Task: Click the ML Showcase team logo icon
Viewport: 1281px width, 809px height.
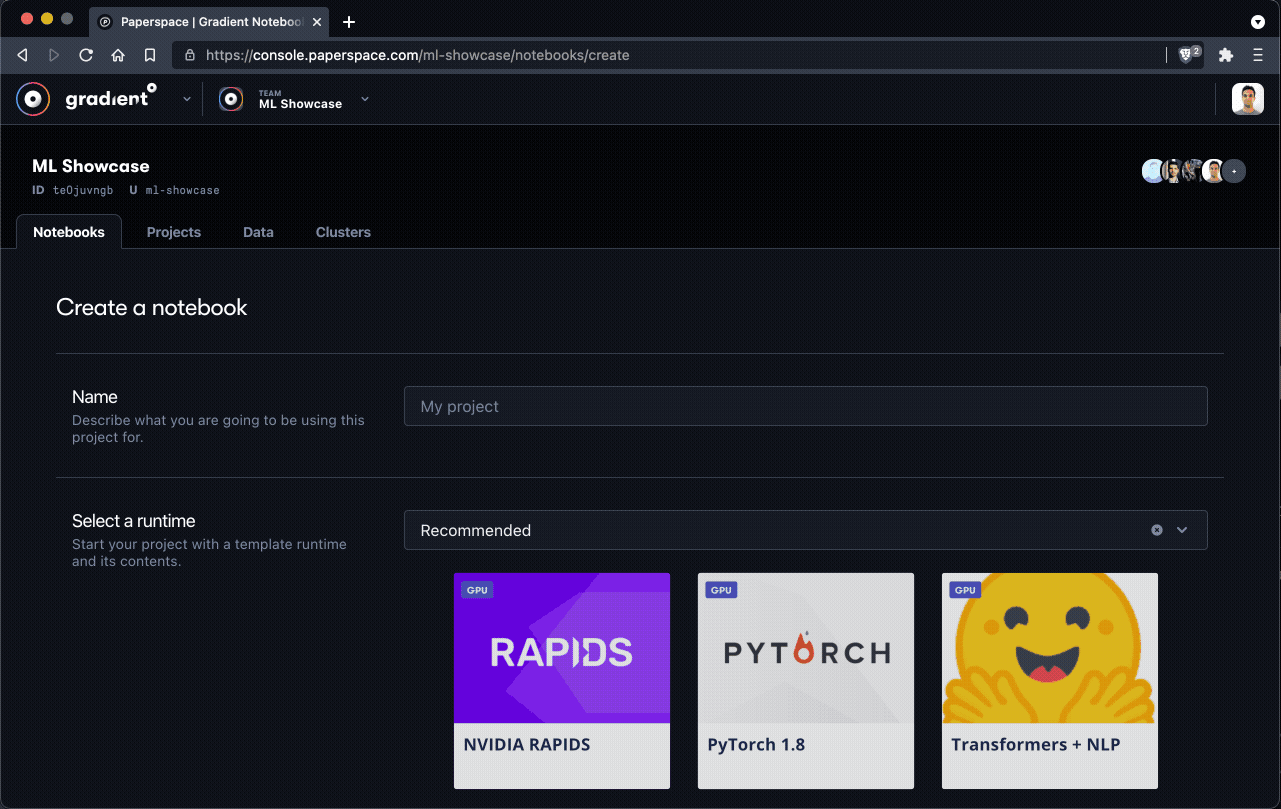Action: coord(231,99)
